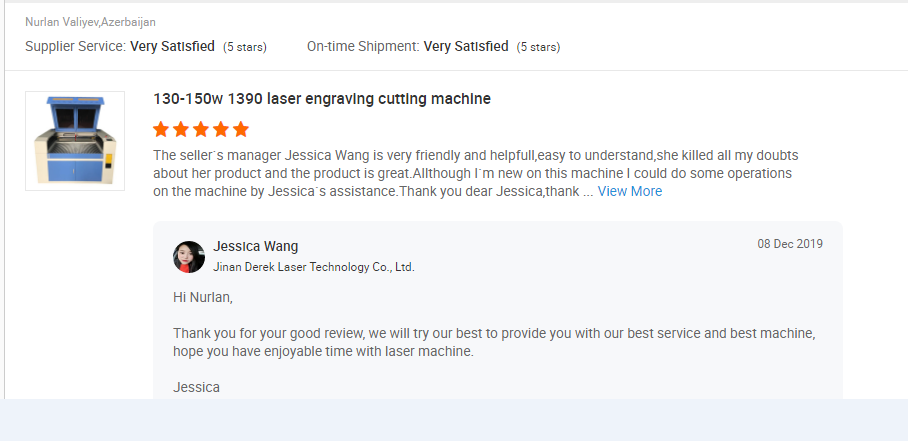Click the 'Hi Nurlan,' greeting in the reply
This screenshot has height=441, width=908.
(x=203, y=298)
